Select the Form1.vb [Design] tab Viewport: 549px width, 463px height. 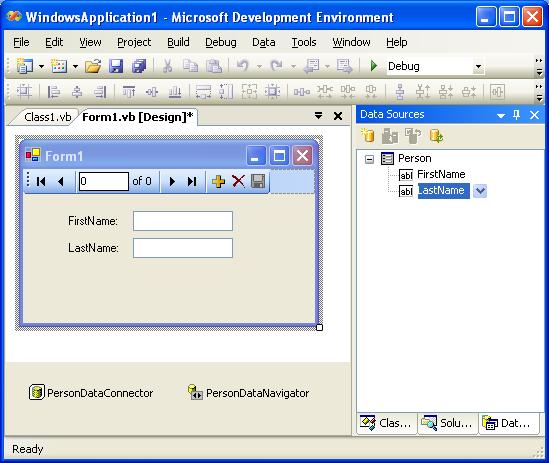(x=138, y=117)
